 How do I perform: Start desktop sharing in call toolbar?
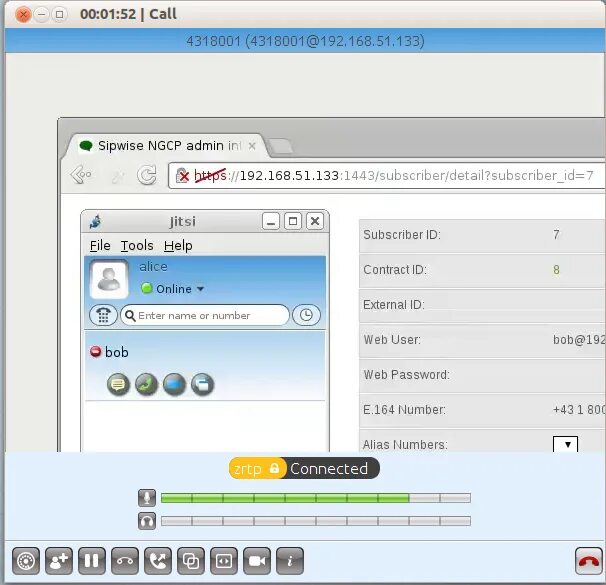tap(191, 560)
